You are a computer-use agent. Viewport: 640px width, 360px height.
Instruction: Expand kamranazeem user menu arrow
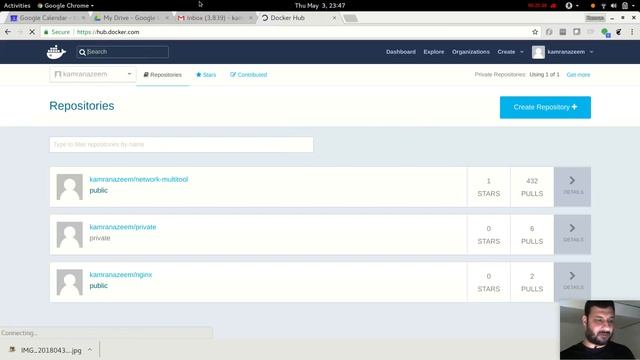coord(591,52)
